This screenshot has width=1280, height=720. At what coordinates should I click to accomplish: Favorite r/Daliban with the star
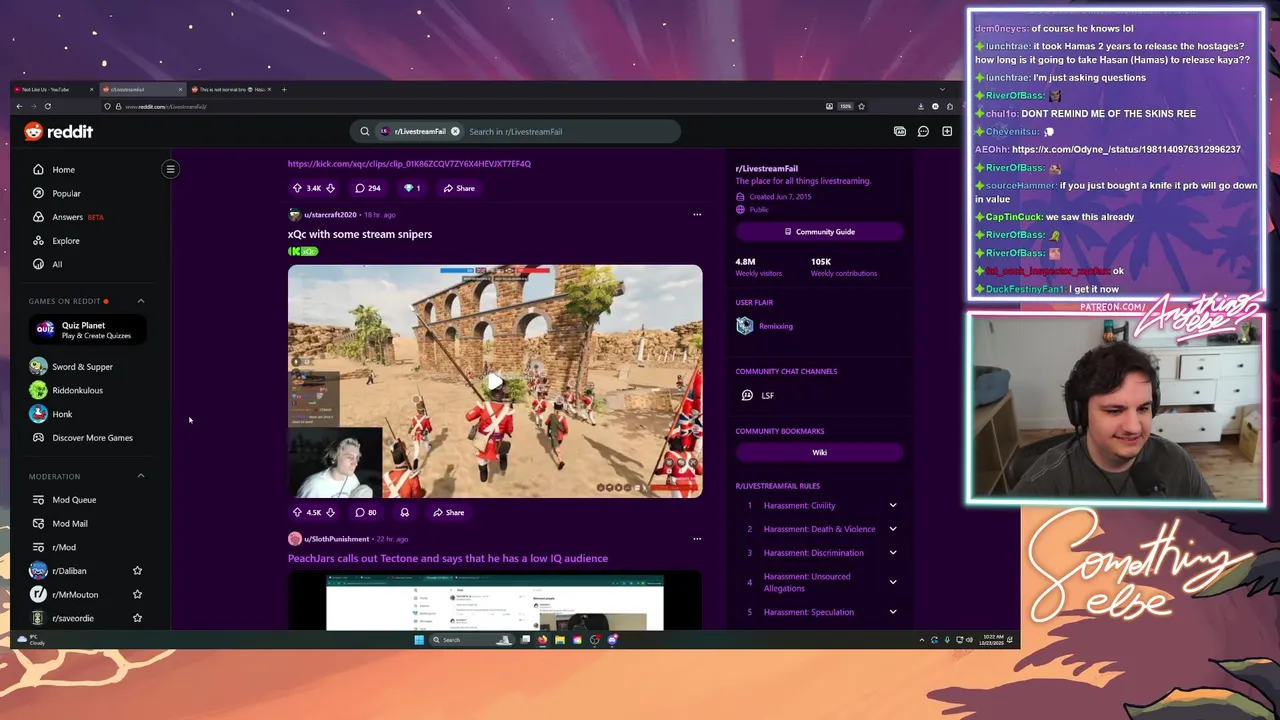(137, 571)
